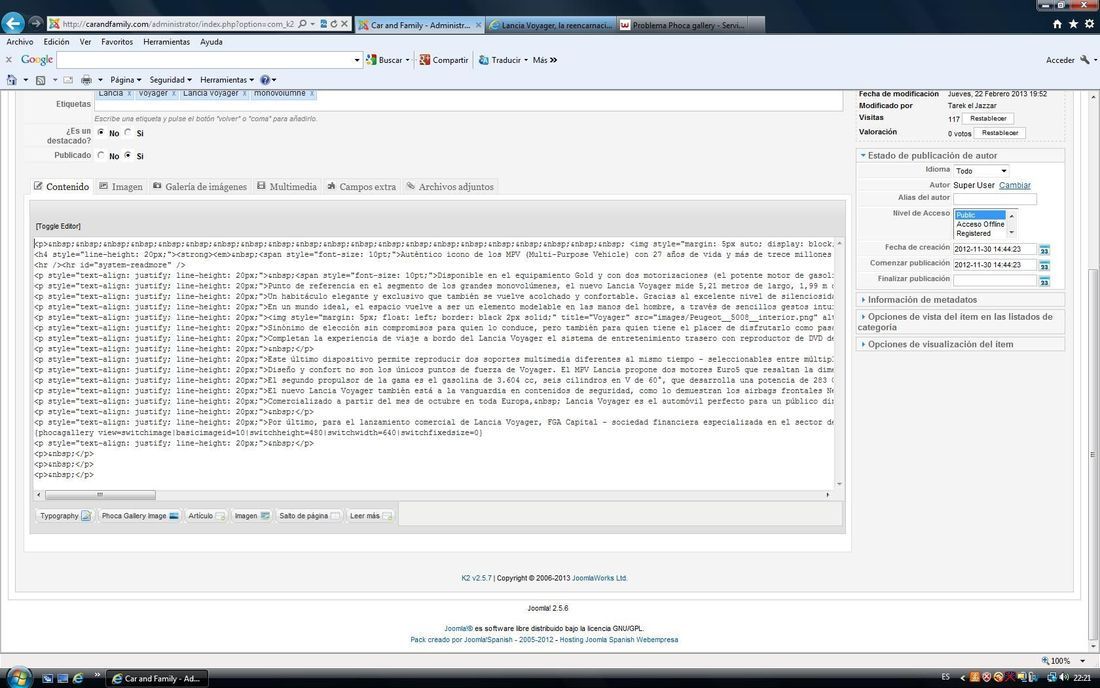This screenshot has height=688, width=1100.
Task: Open the Idioma dropdown showing Todo
Action: (981, 171)
